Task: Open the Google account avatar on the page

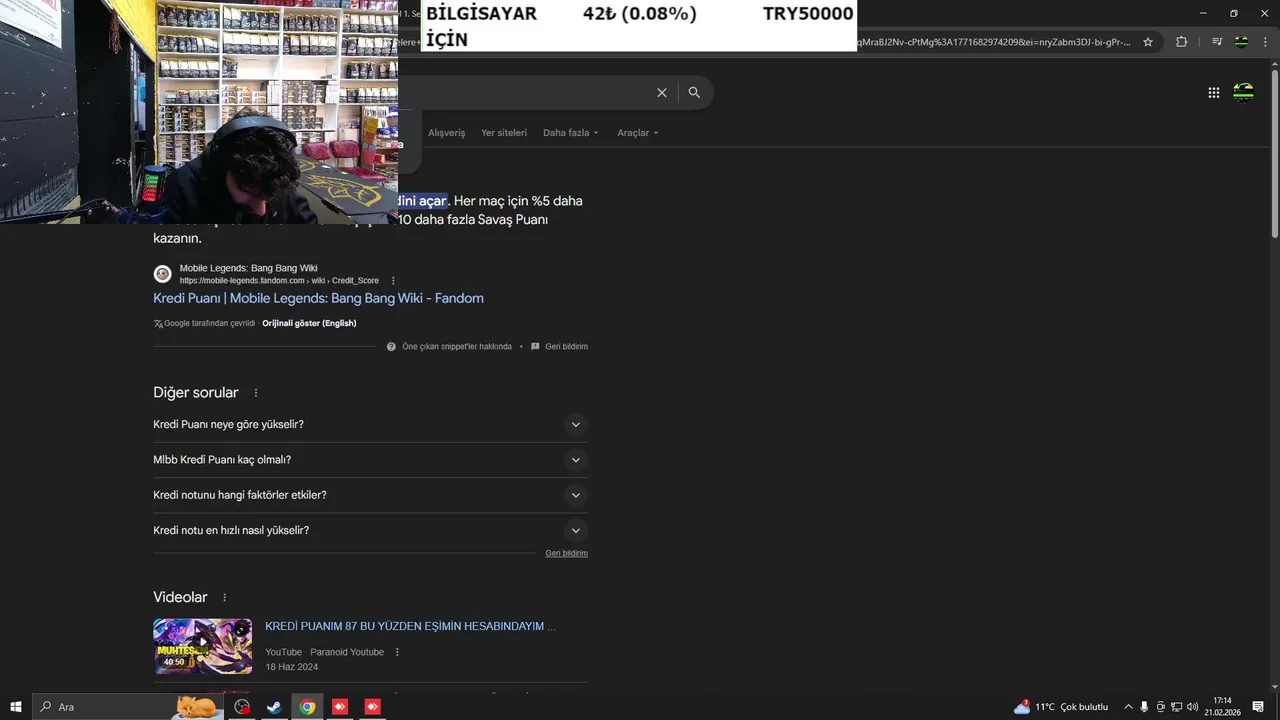Action: [1244, 92]
